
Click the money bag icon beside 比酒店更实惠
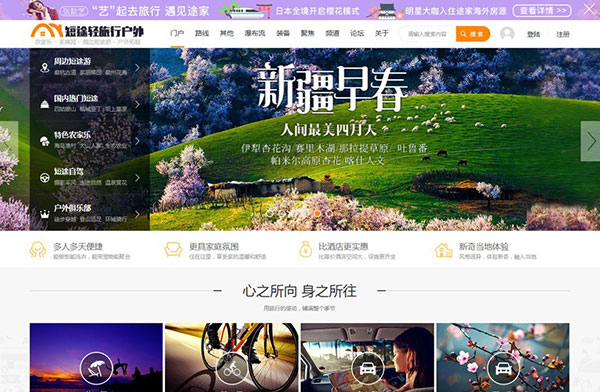click(305, 249)
